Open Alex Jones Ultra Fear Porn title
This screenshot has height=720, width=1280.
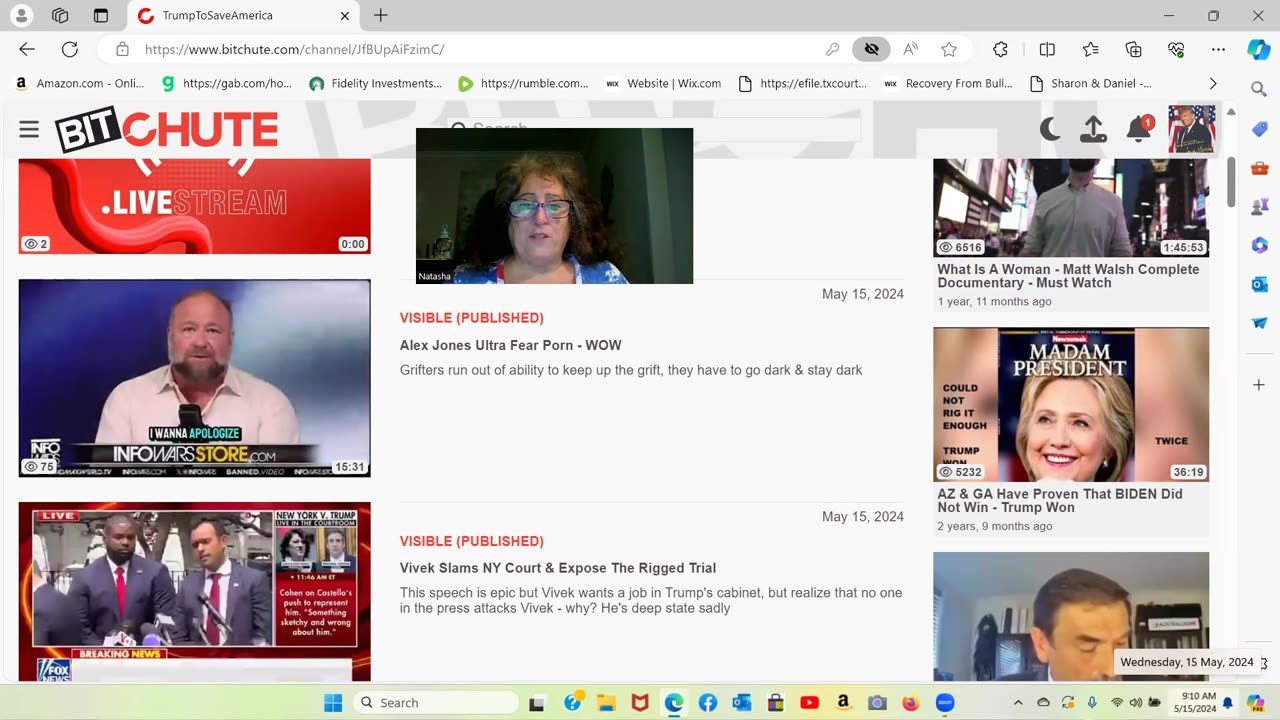pyautogui.click(x=510, y=345)
